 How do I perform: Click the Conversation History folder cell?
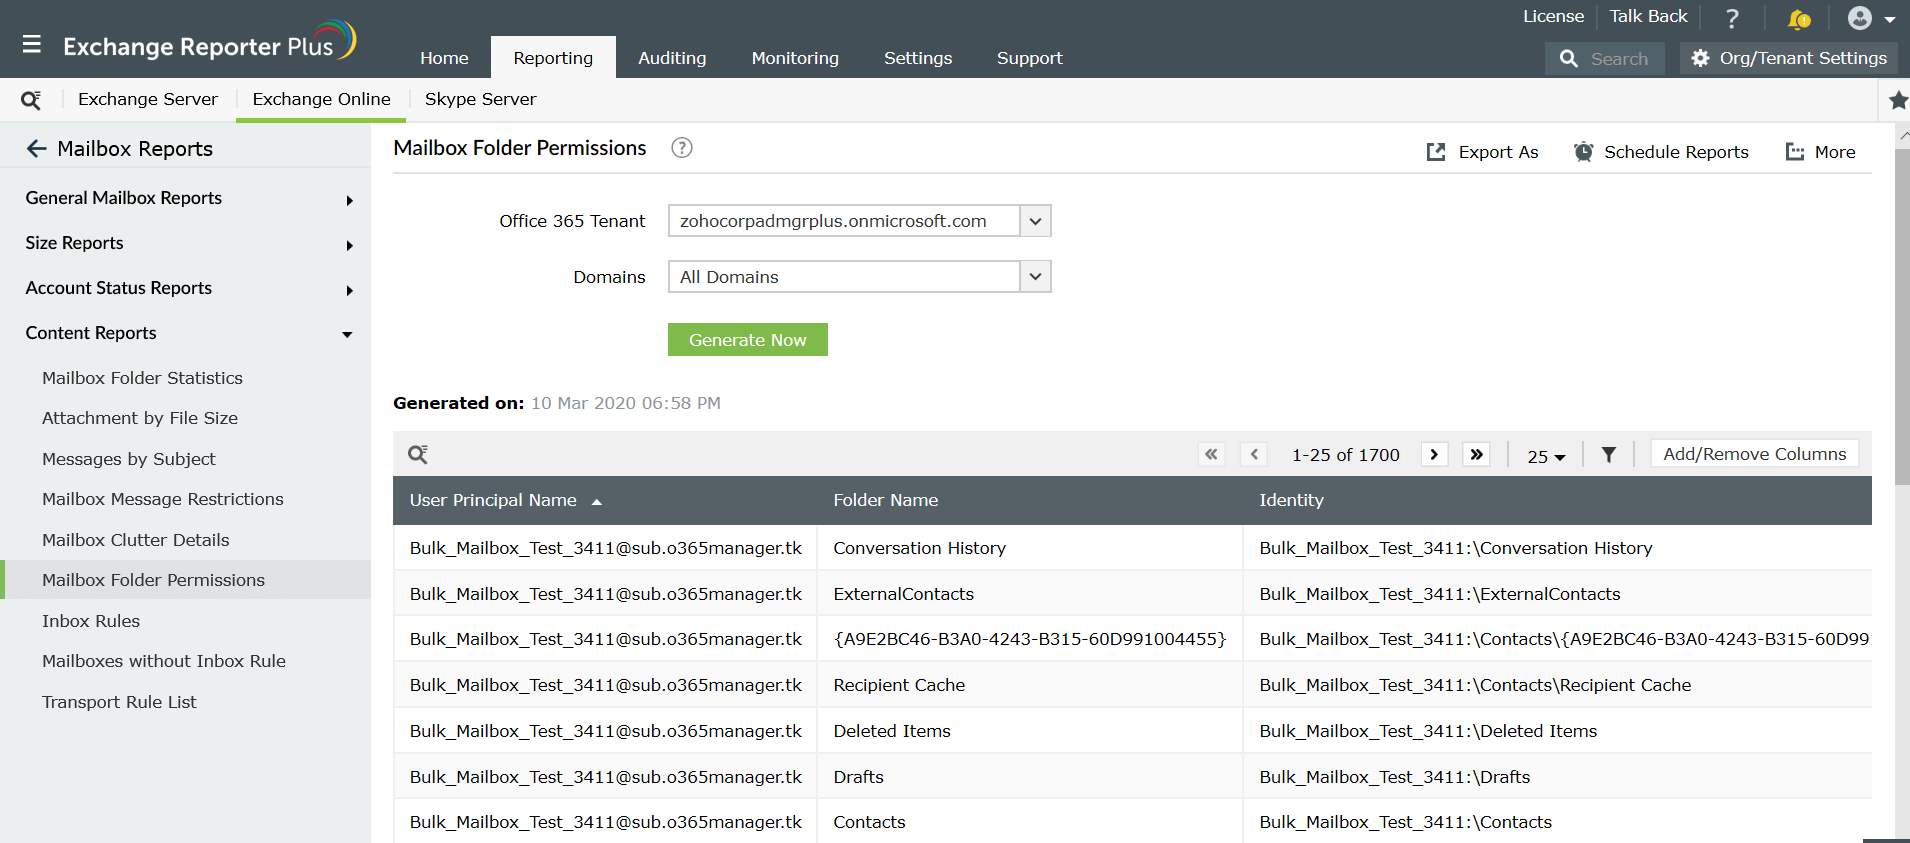point(1030,548)
